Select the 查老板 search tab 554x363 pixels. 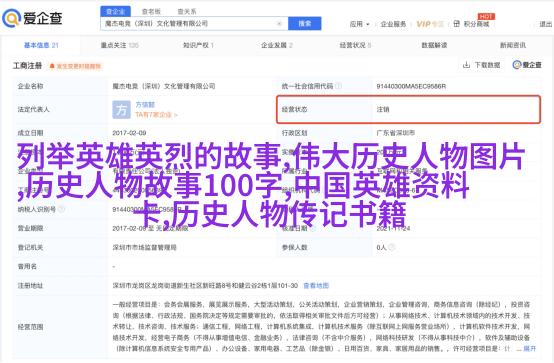(151, 11)
